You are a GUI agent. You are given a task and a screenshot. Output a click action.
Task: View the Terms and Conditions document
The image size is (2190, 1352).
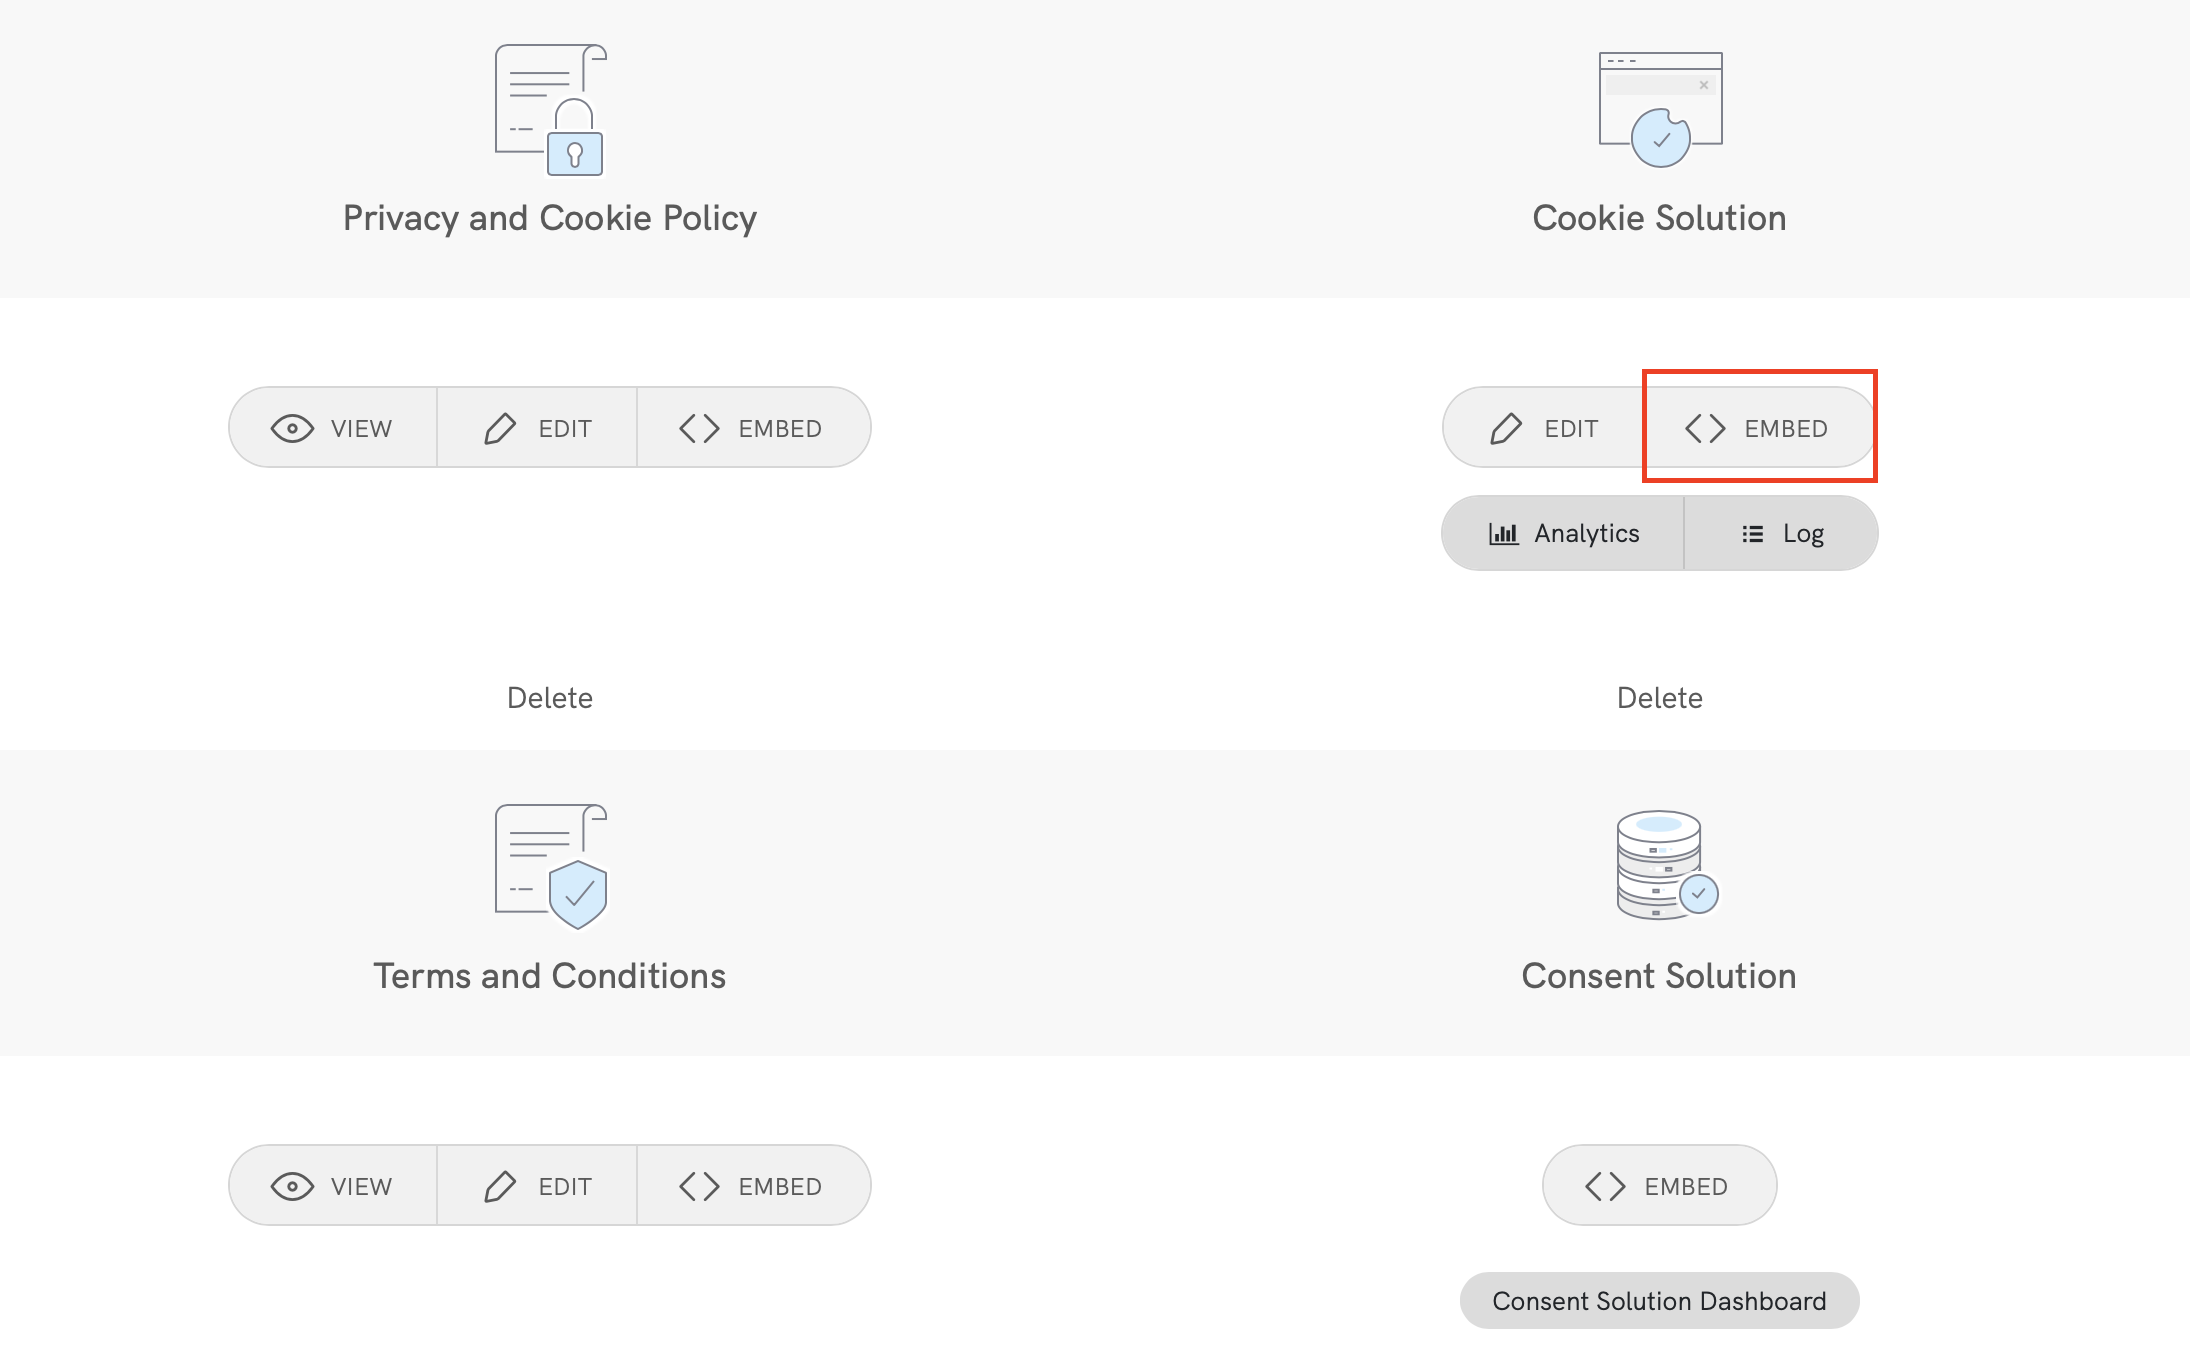click(333, 1186)
